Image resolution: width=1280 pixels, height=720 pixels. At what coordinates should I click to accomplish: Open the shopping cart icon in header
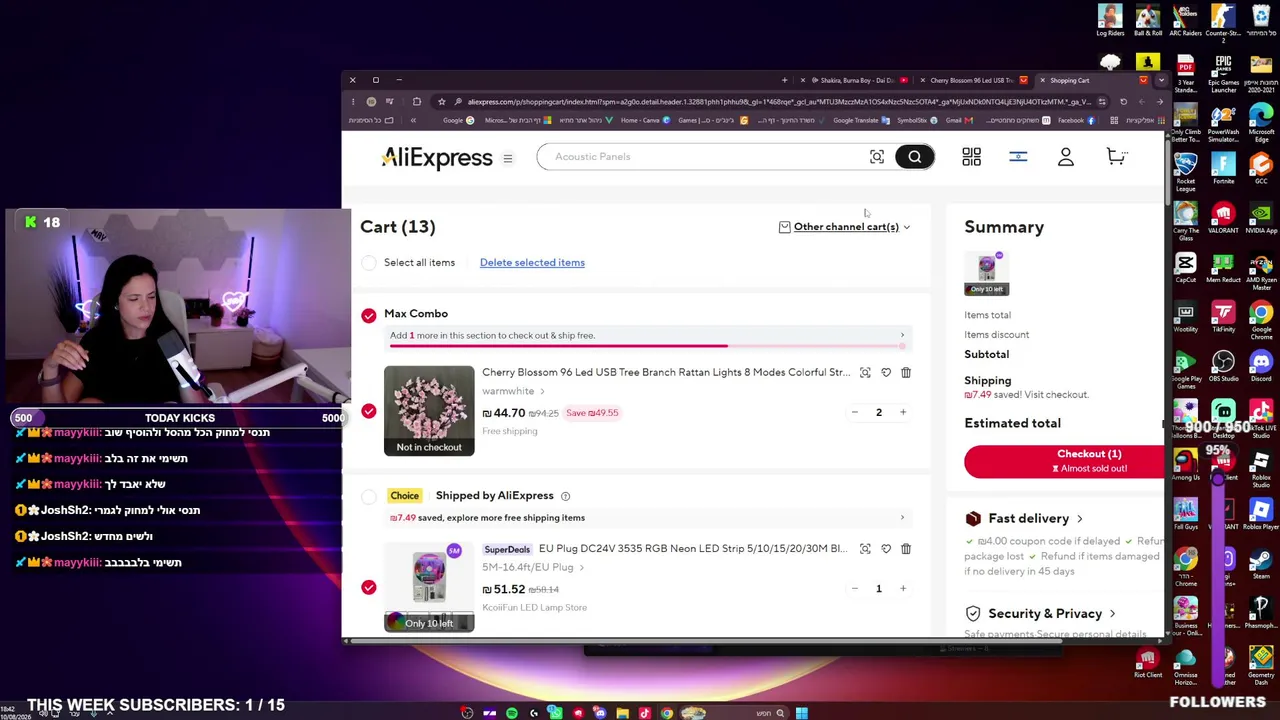click(1116, 157)
